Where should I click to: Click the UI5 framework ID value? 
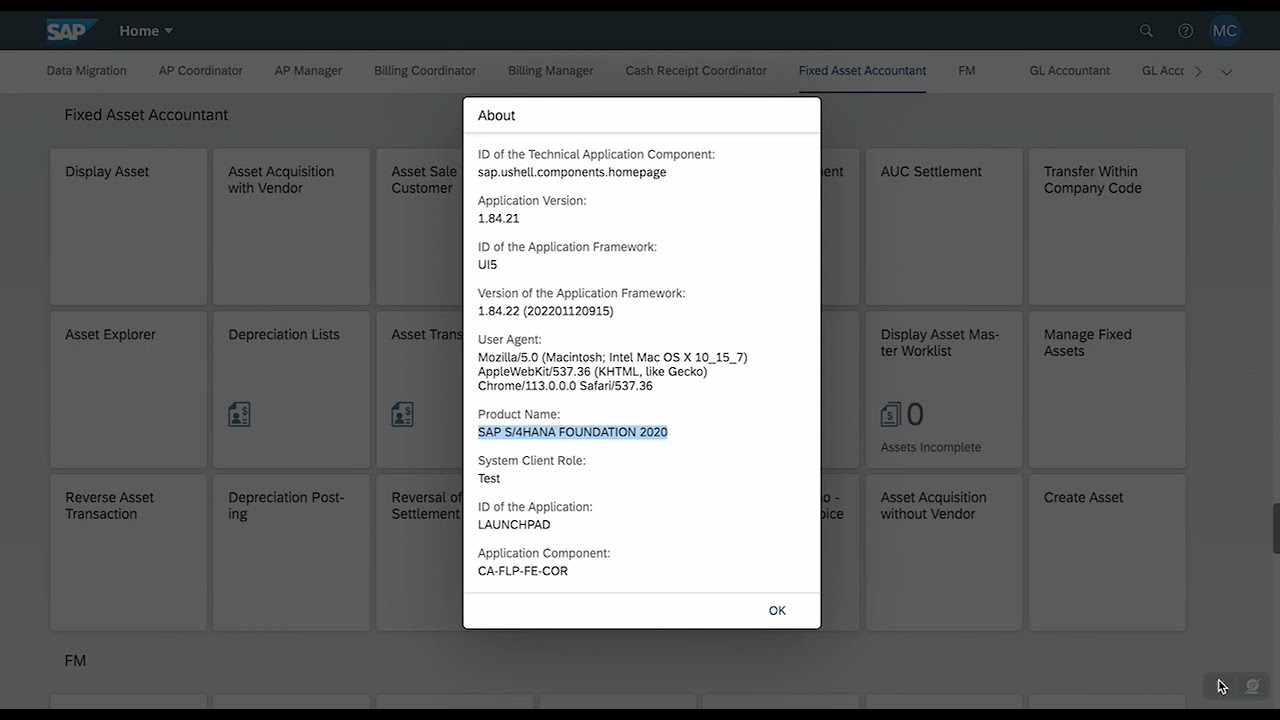pos(487,265)
